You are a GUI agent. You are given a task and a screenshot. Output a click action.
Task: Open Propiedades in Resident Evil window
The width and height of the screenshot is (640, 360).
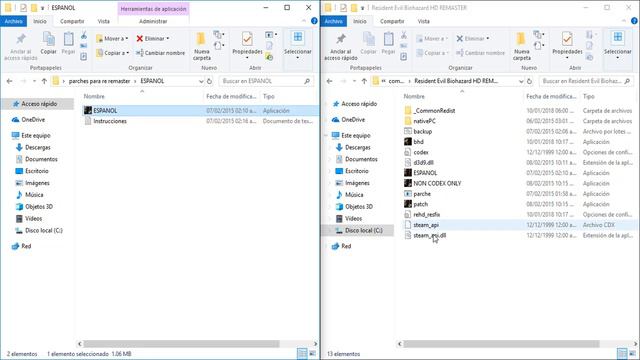coord(567,45)
